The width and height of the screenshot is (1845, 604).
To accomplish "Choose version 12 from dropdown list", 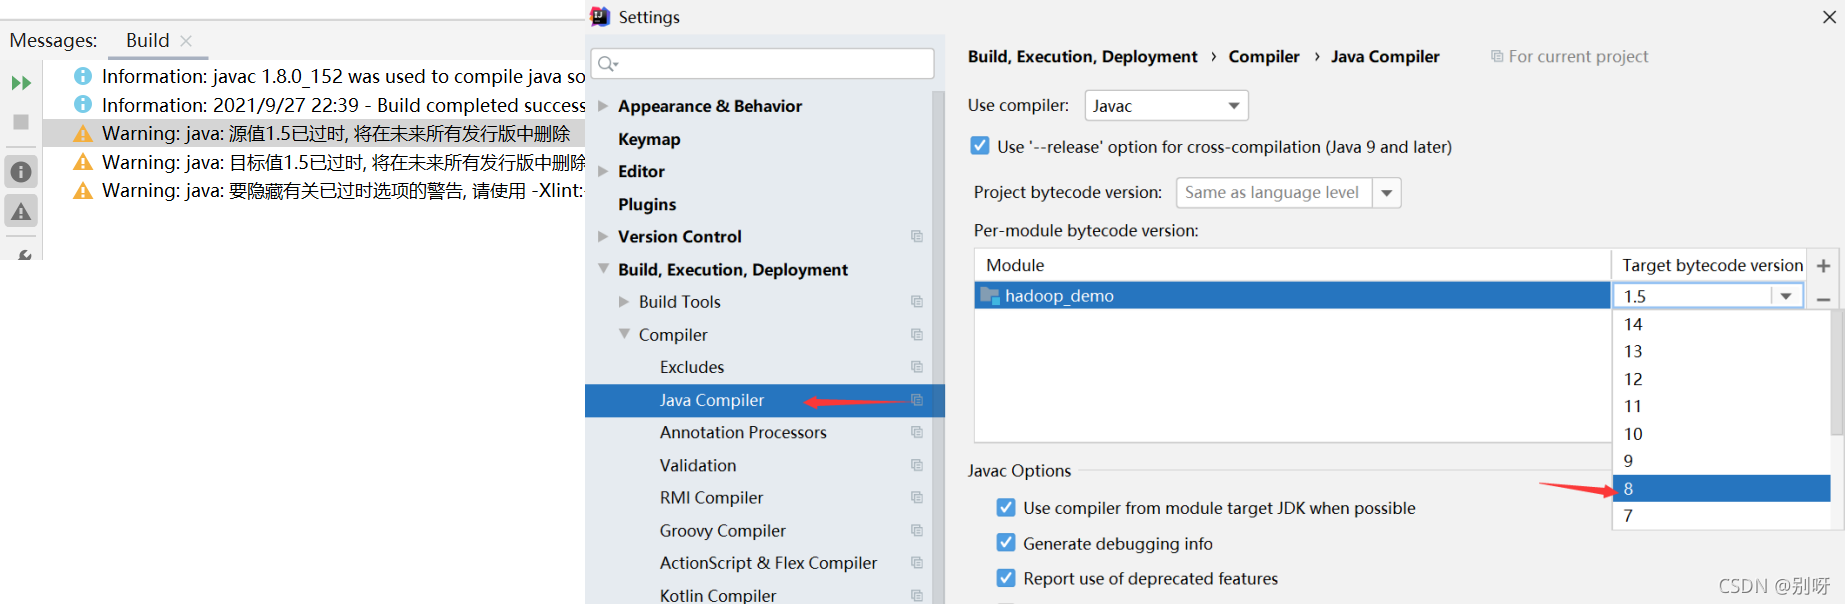I will pyautogui.click(x=1721, y=379).
